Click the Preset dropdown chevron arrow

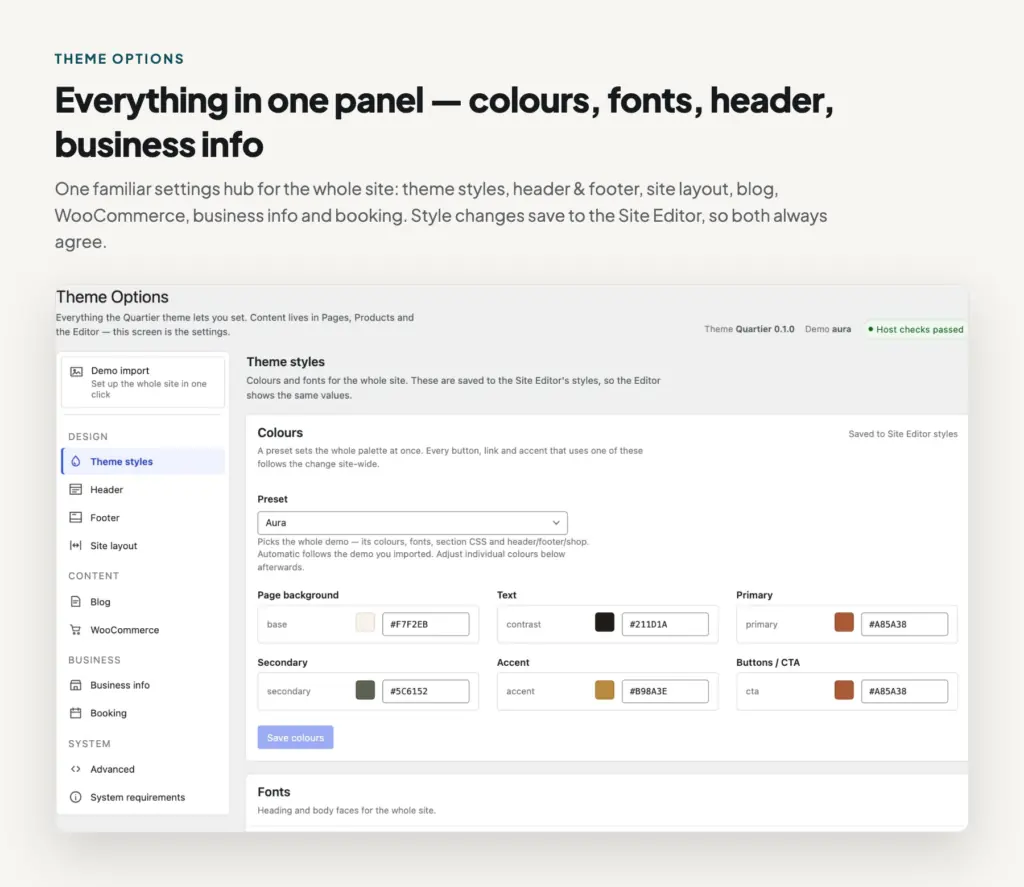[556, 523]
